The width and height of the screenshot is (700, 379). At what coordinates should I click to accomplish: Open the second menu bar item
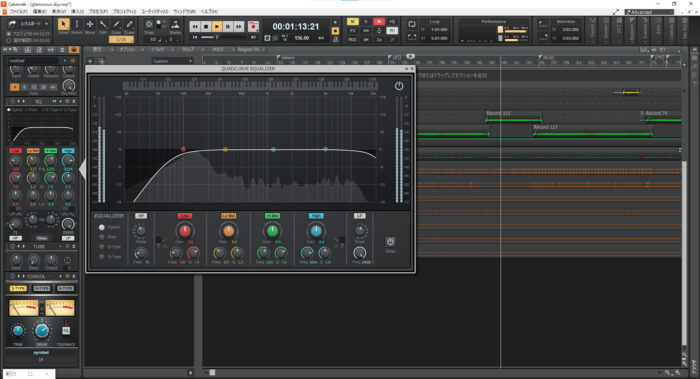(x=40, y=11)
